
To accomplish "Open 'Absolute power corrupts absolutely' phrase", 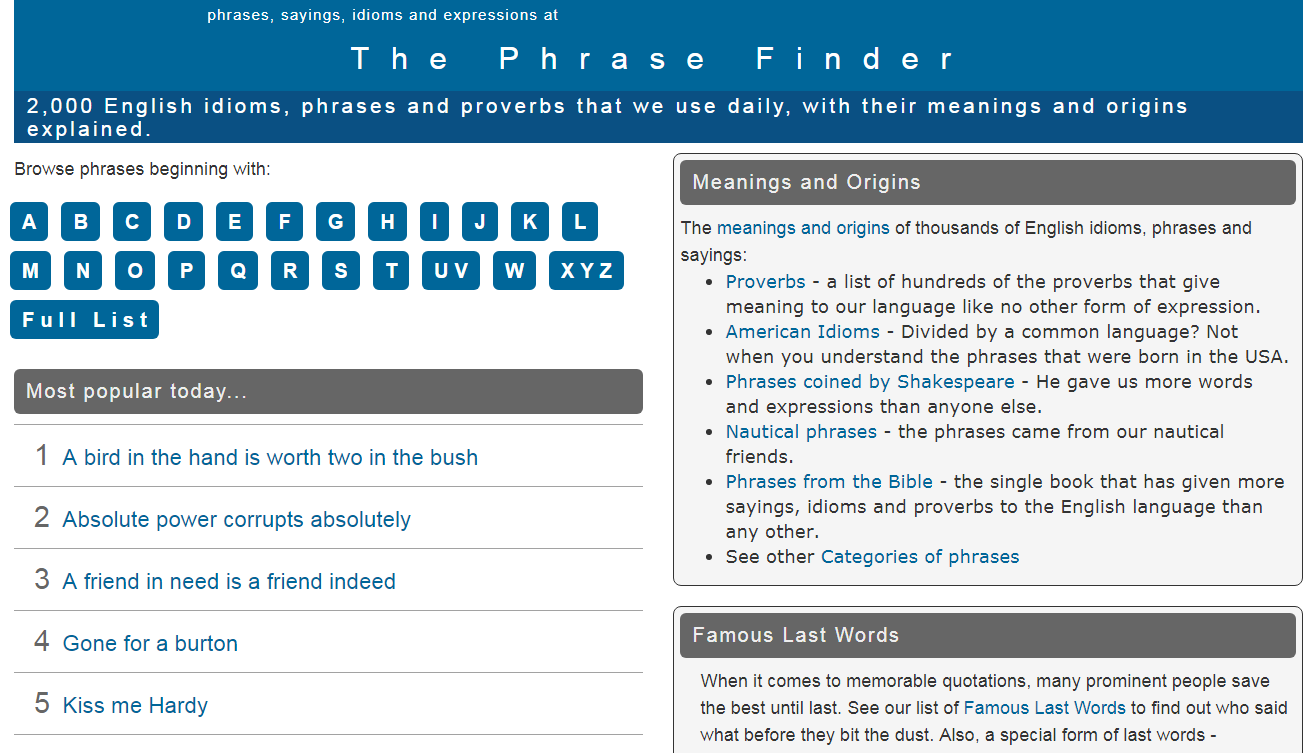I will pos(236,519).
